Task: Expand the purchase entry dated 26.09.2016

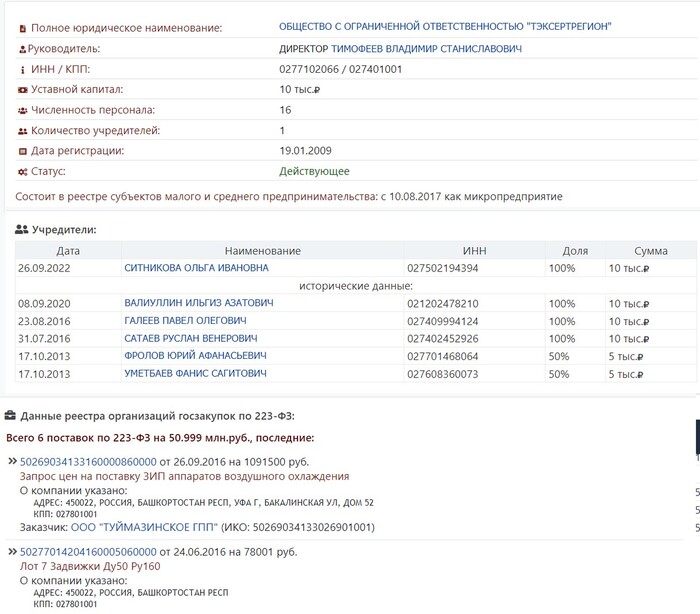Action: (12, 462)
